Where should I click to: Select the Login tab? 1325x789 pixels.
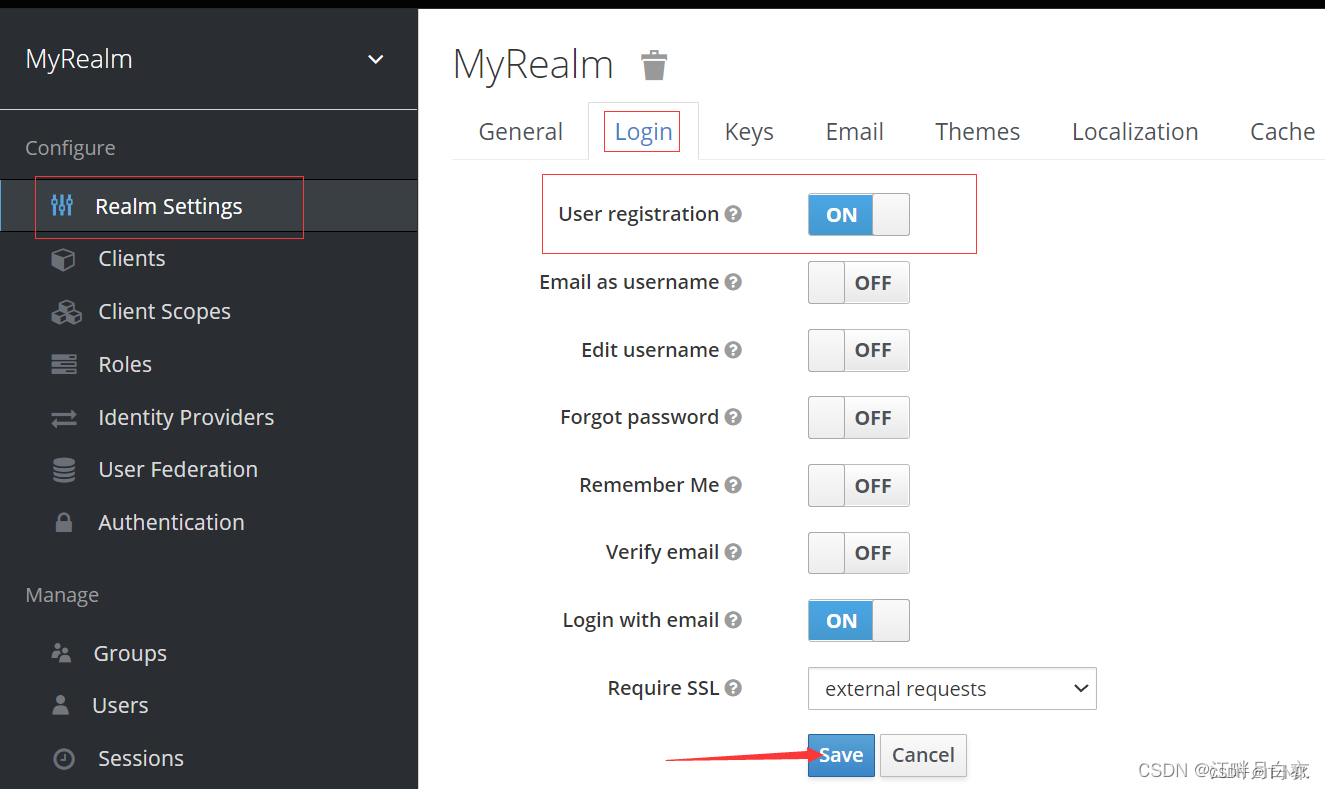pos(643,131)
